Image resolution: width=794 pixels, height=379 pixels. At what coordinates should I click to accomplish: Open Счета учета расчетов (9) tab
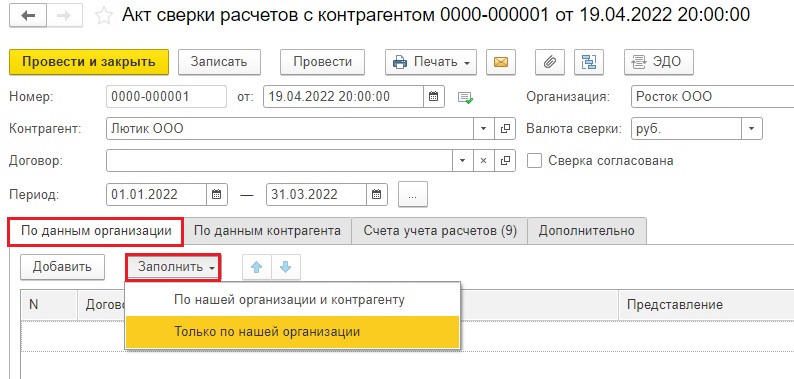click(x=440, y=232)
